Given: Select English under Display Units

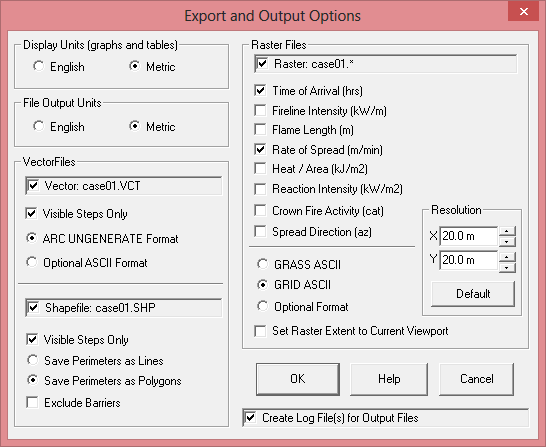Looking at the screenshot, I should coord(39,66).
